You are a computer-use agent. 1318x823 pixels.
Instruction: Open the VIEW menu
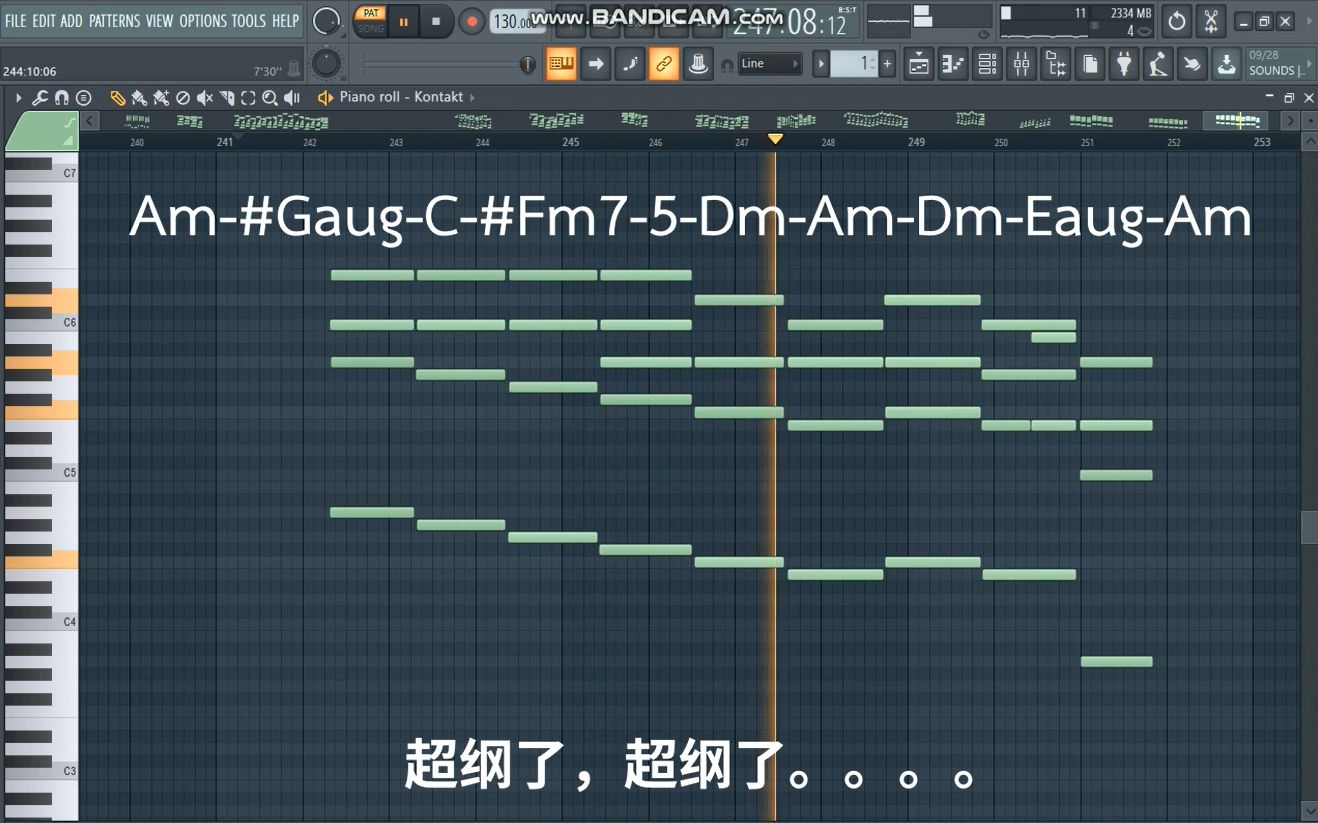159,20
